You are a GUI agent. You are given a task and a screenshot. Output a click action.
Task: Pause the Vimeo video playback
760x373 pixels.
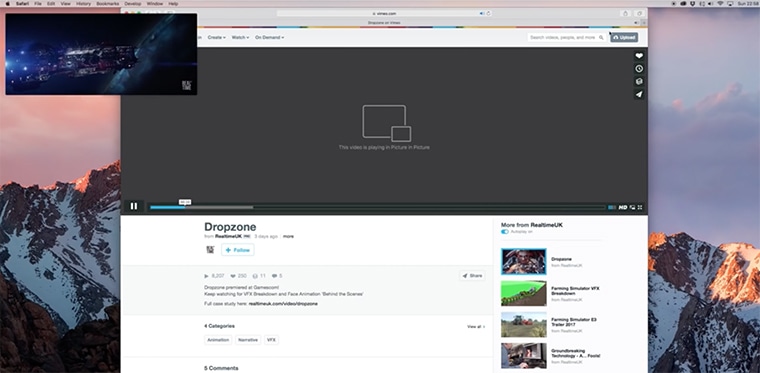click(x=134, y=206)
